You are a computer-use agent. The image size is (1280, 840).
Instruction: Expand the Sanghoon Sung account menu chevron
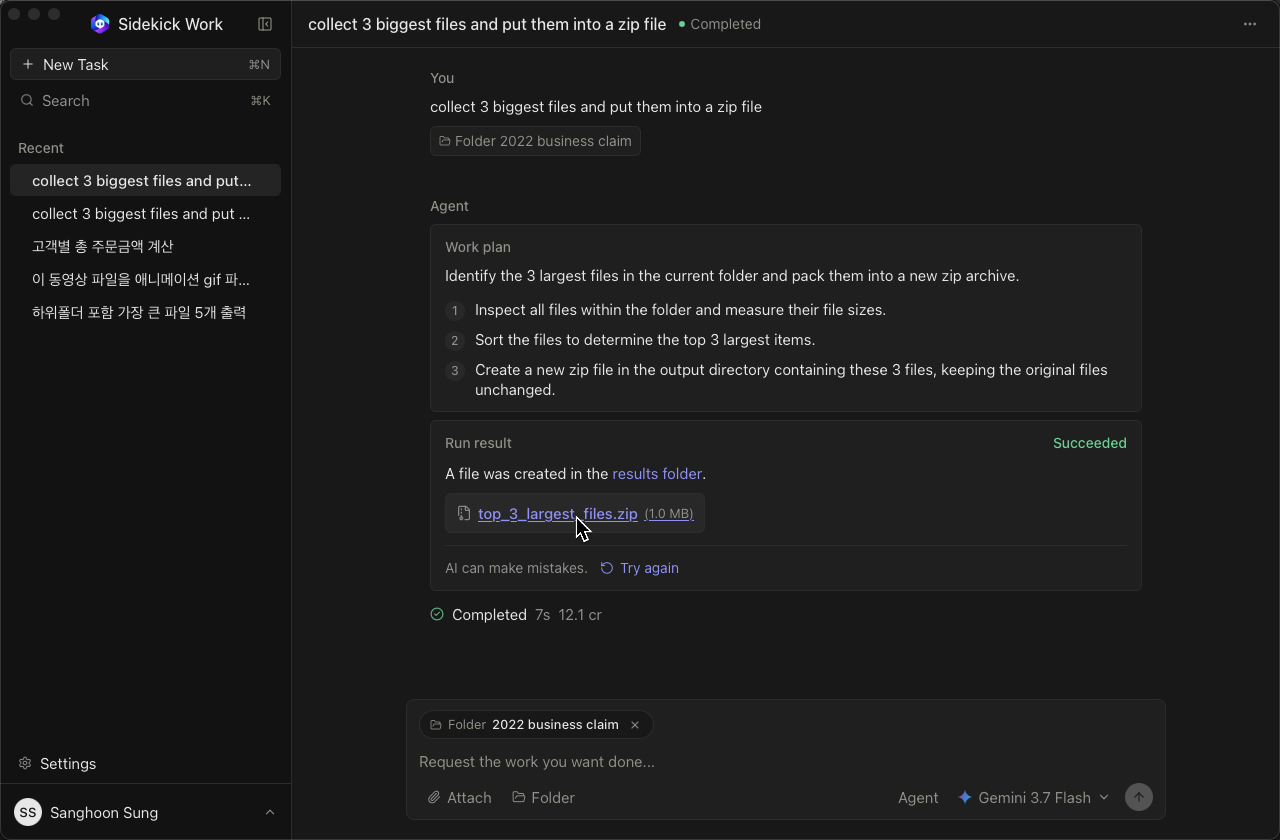(270, 812)
